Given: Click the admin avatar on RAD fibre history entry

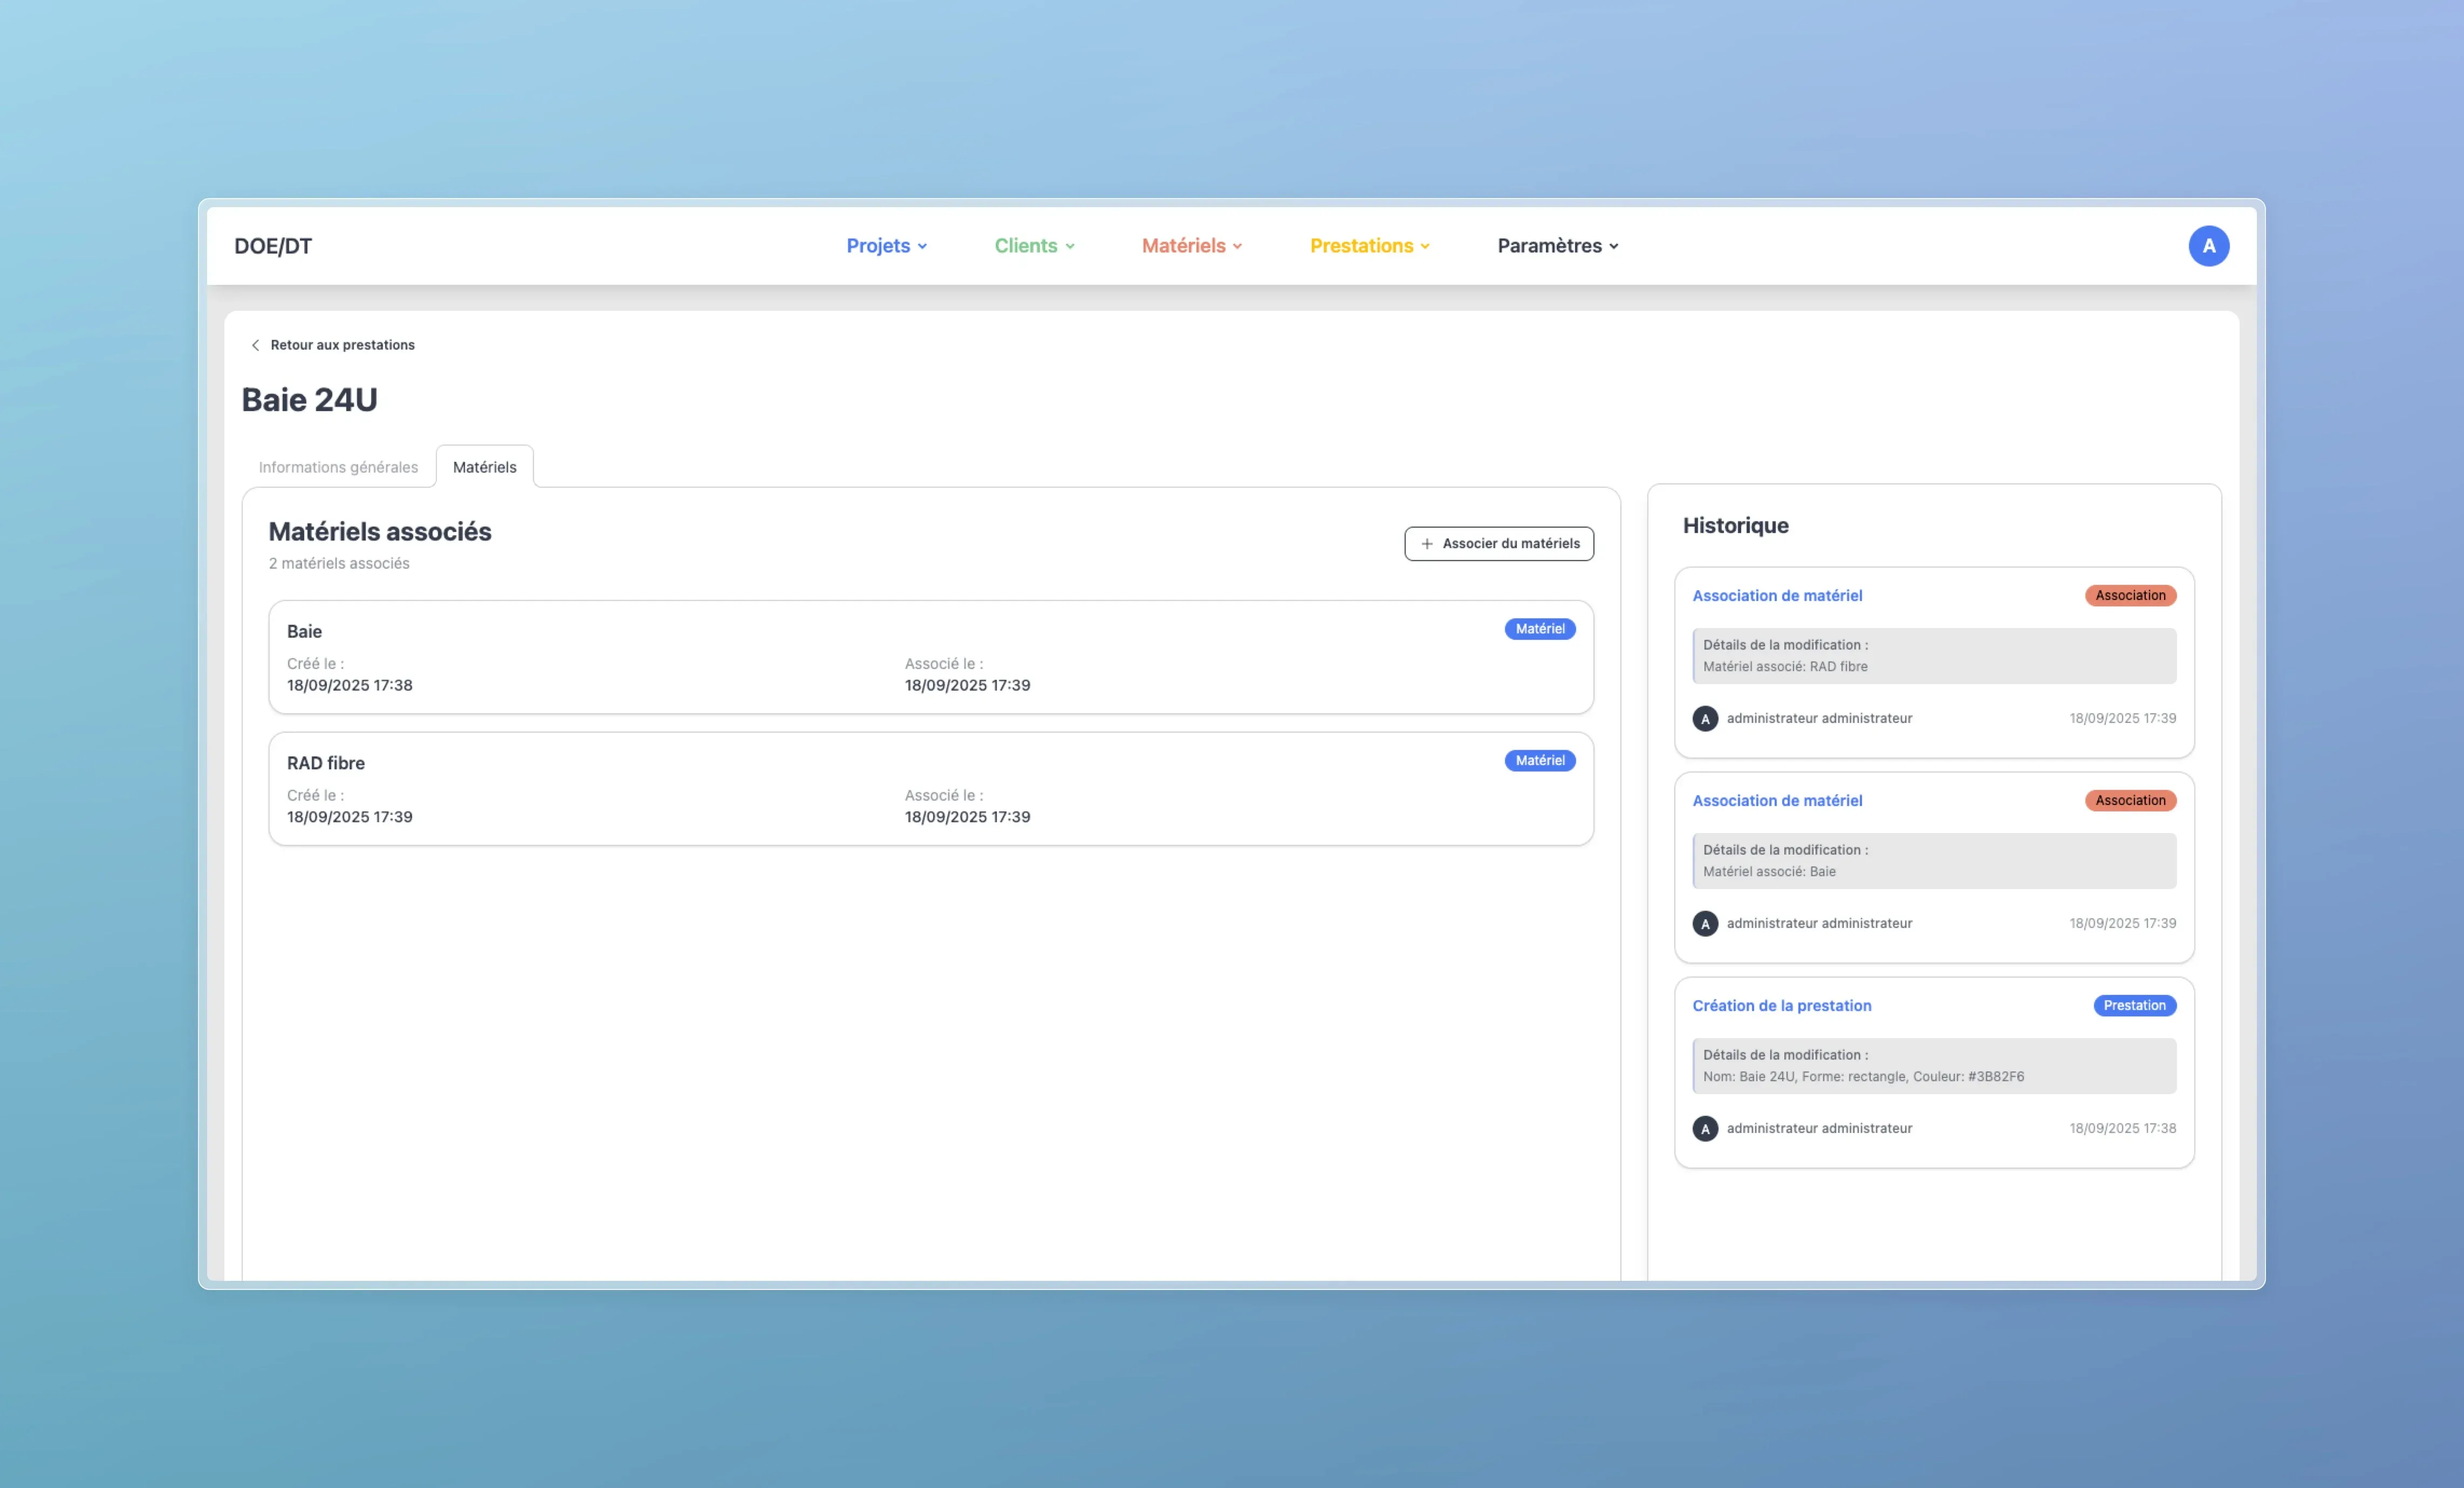Looking at the screenshot, I should (1705, 719).
